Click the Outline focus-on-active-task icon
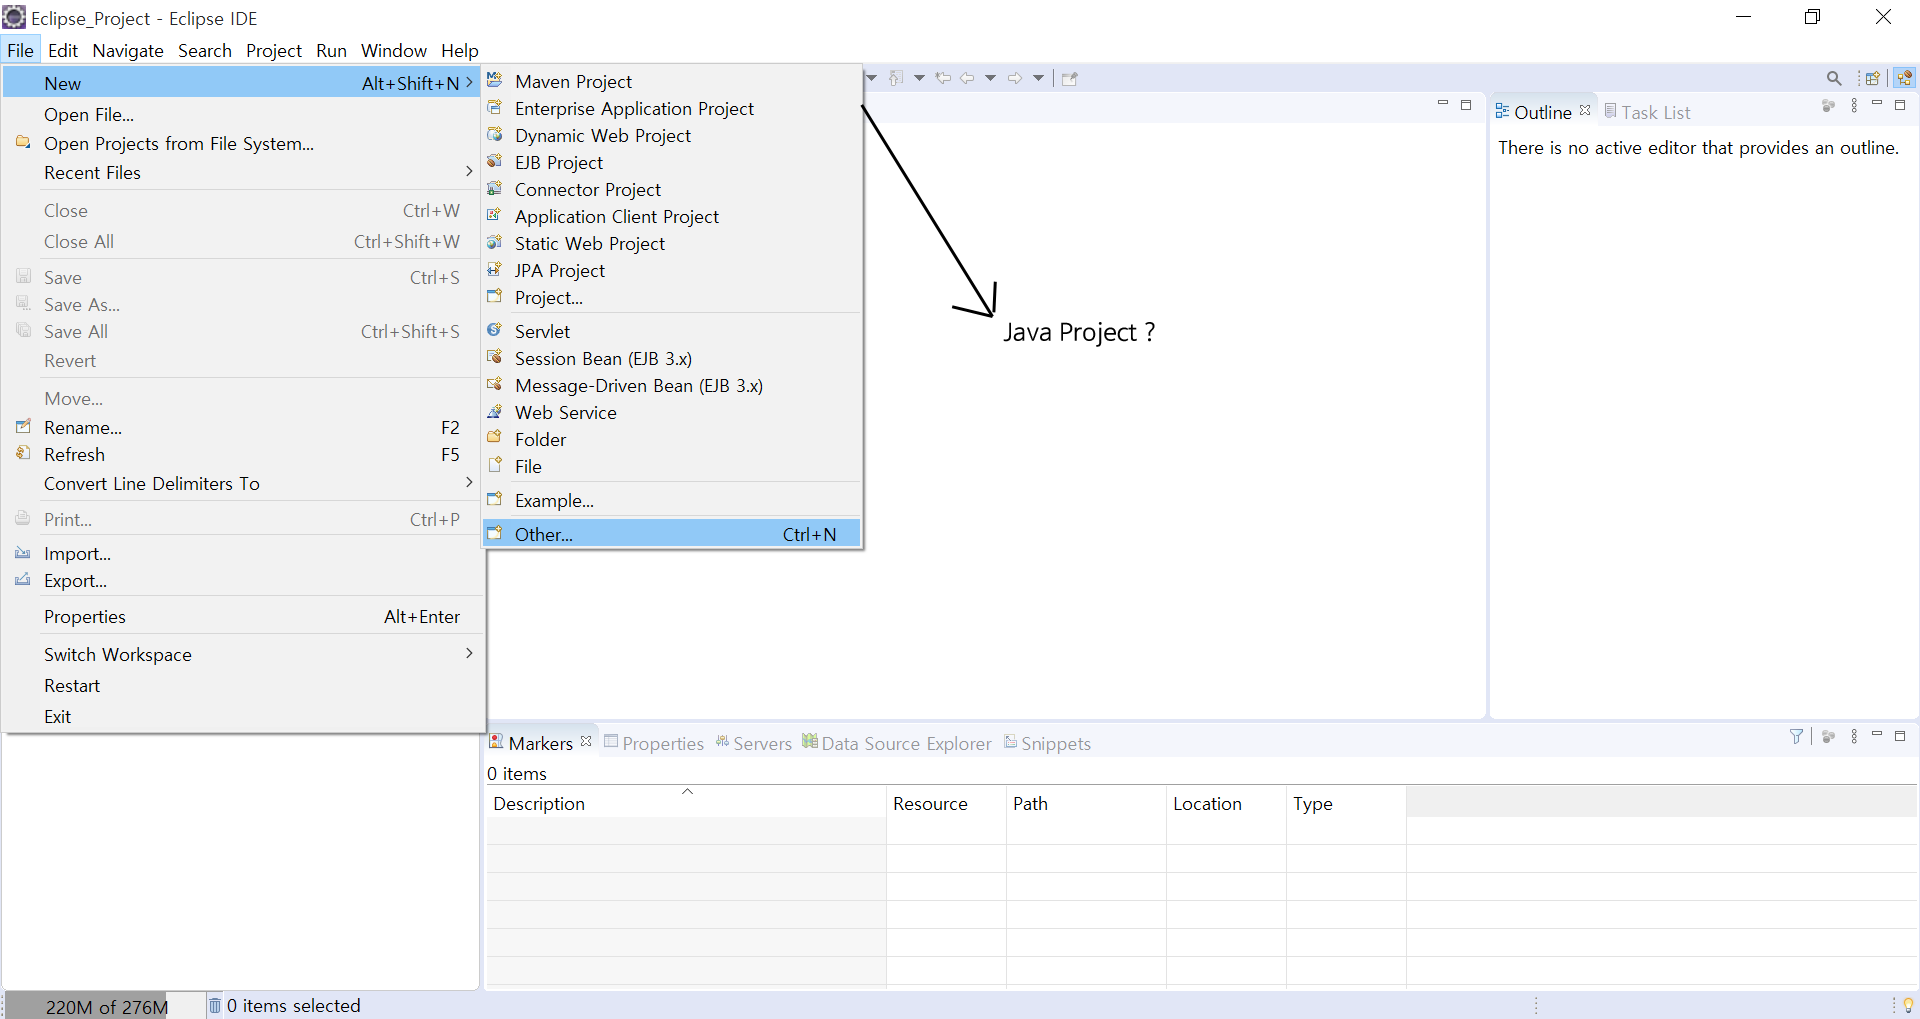Screen dimensions: 1920x1019 (1829, 105)
